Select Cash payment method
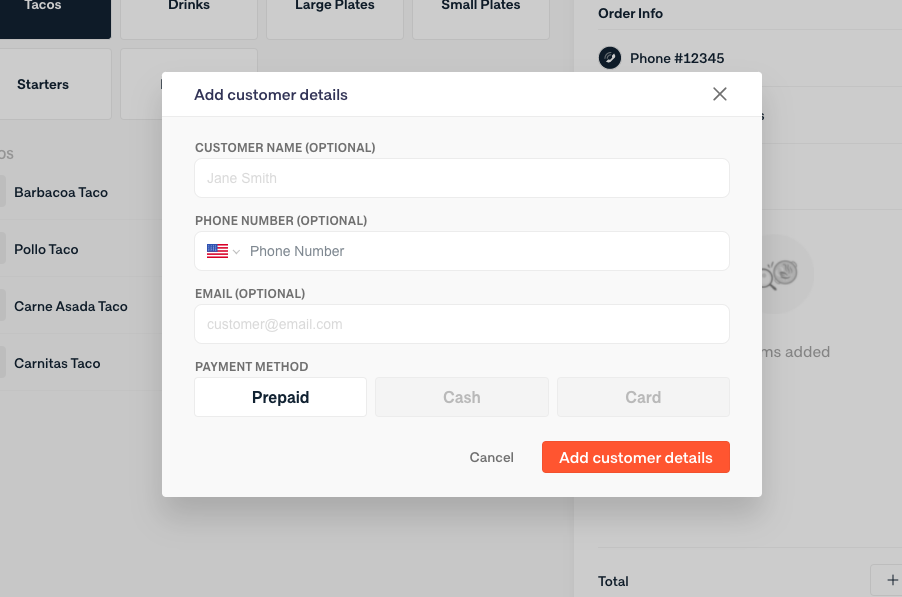The image size is (902, 597). [x=462, y=397]
